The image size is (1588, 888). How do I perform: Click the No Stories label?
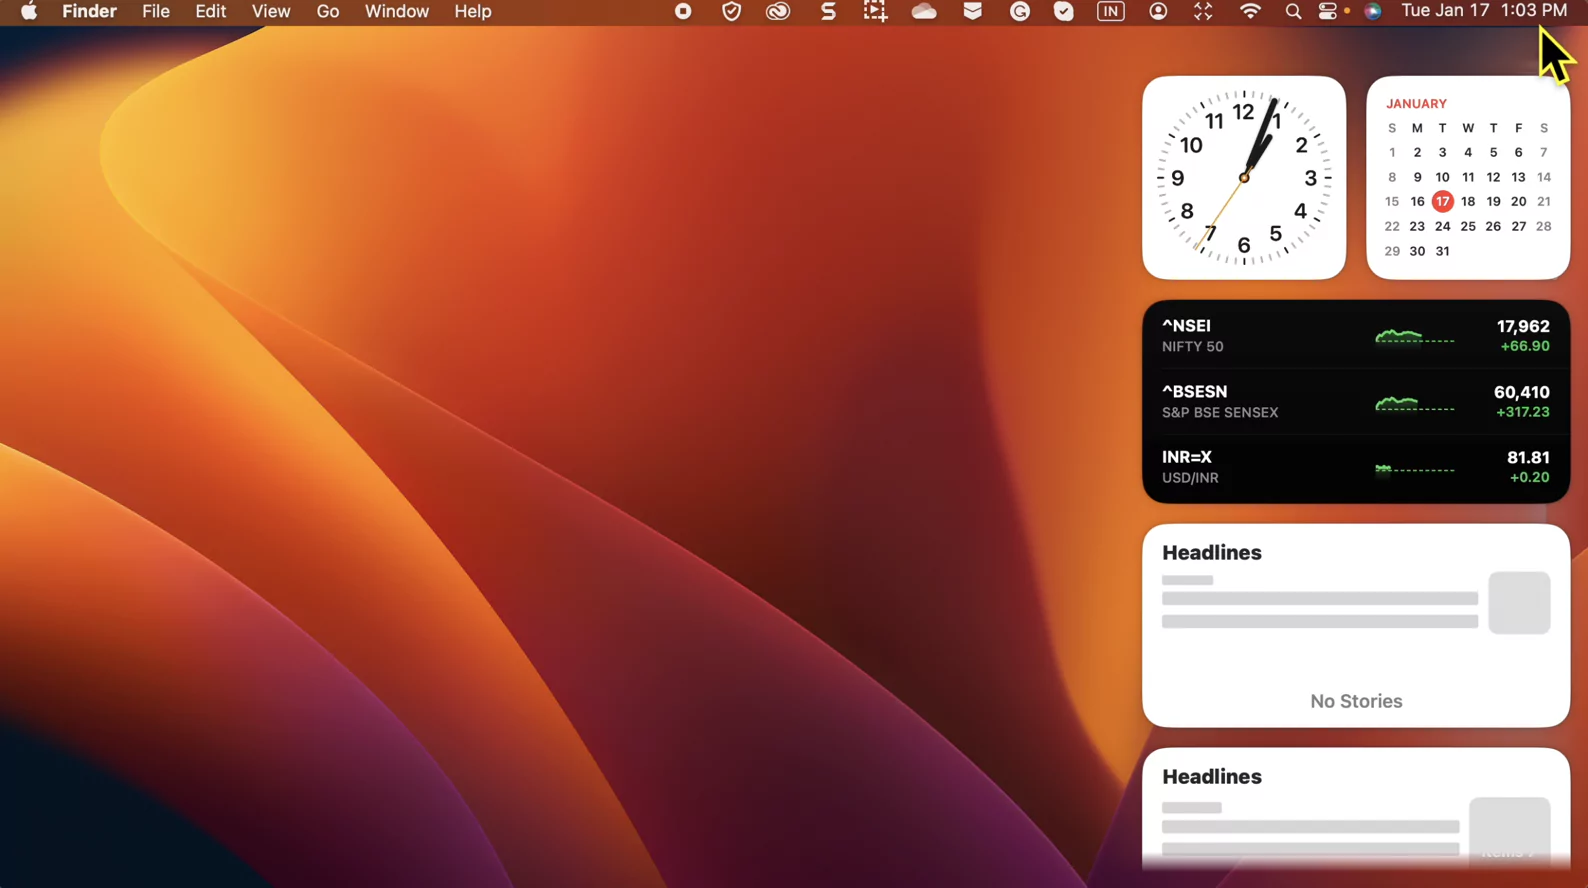click(x=1356, y=702)
